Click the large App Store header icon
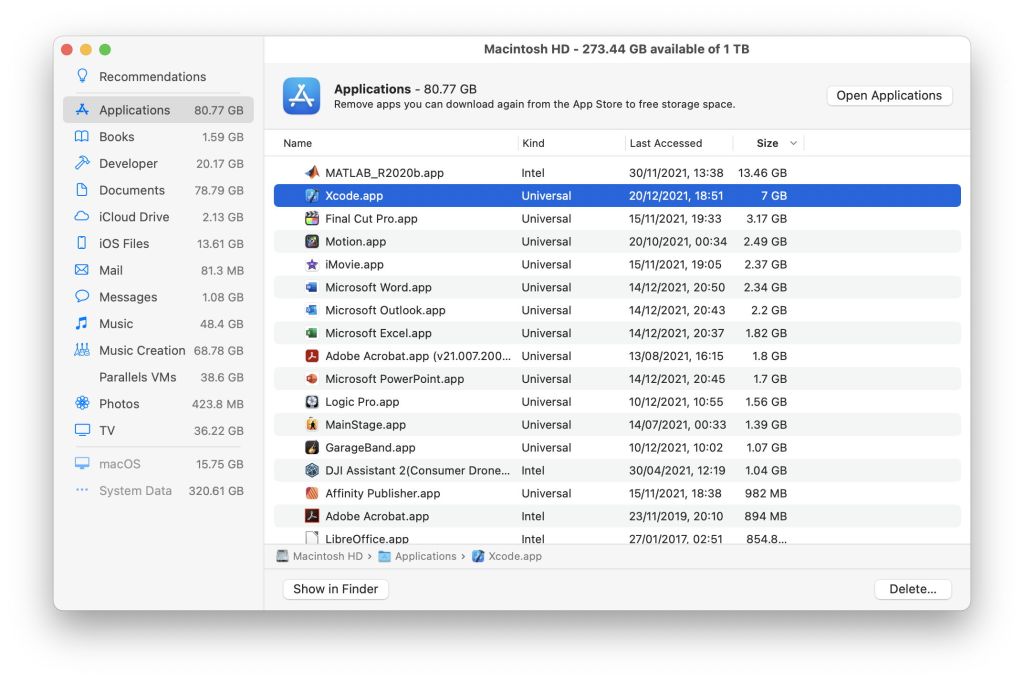Image resolution: width=1024 pixels, height=681 pixels. pyautogui.click(x=301, y=96)
